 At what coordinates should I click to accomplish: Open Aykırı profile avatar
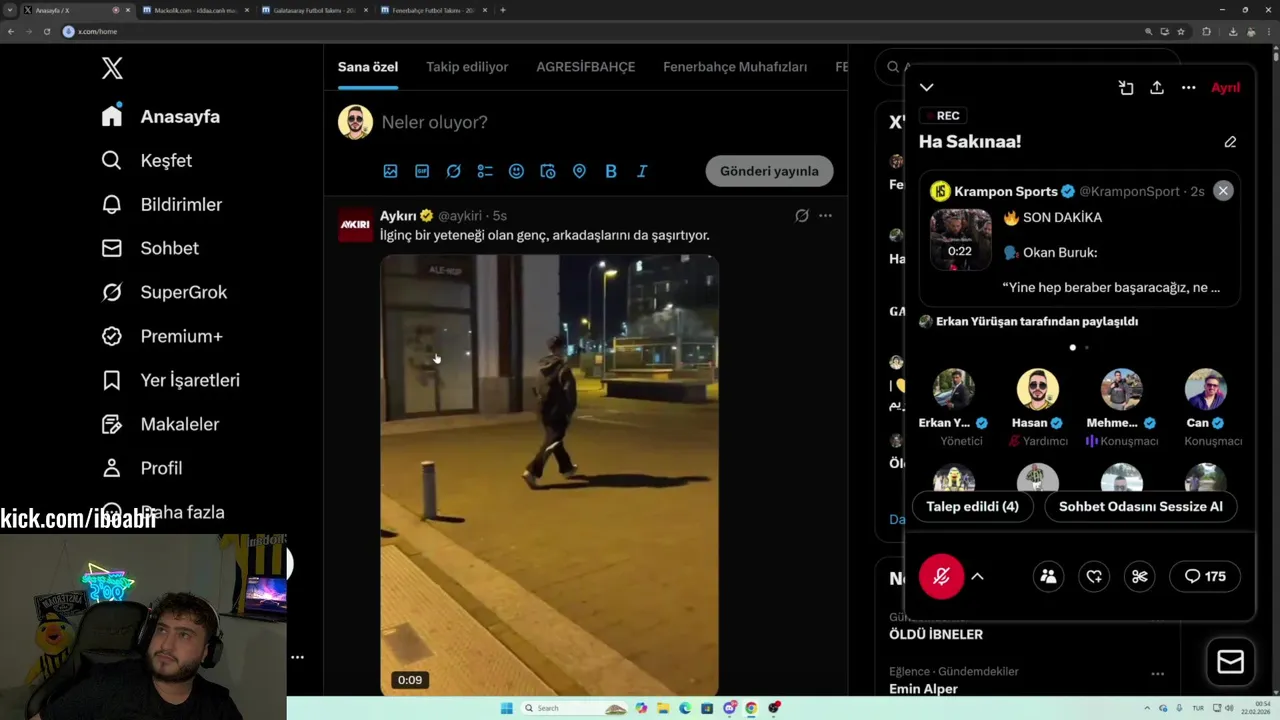(355, 225)
